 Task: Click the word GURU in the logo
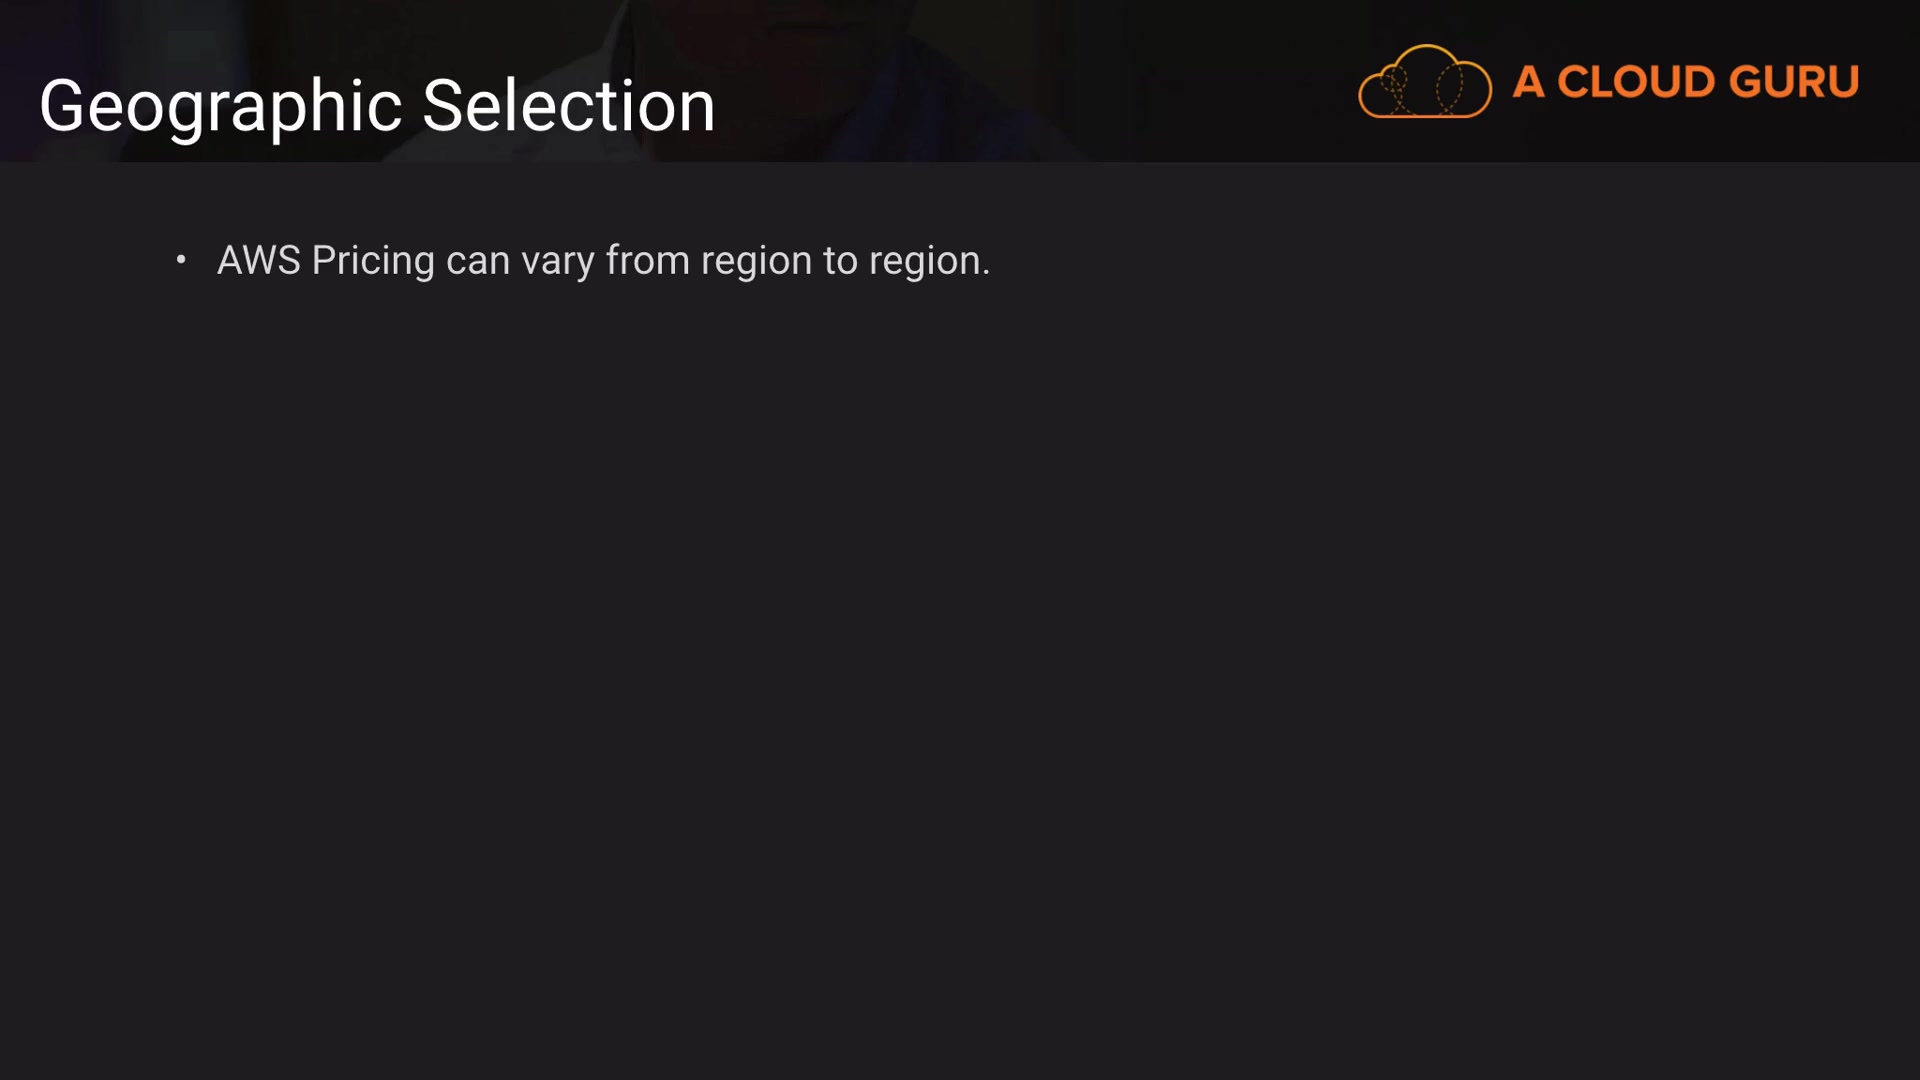[x=1793, y=82]
